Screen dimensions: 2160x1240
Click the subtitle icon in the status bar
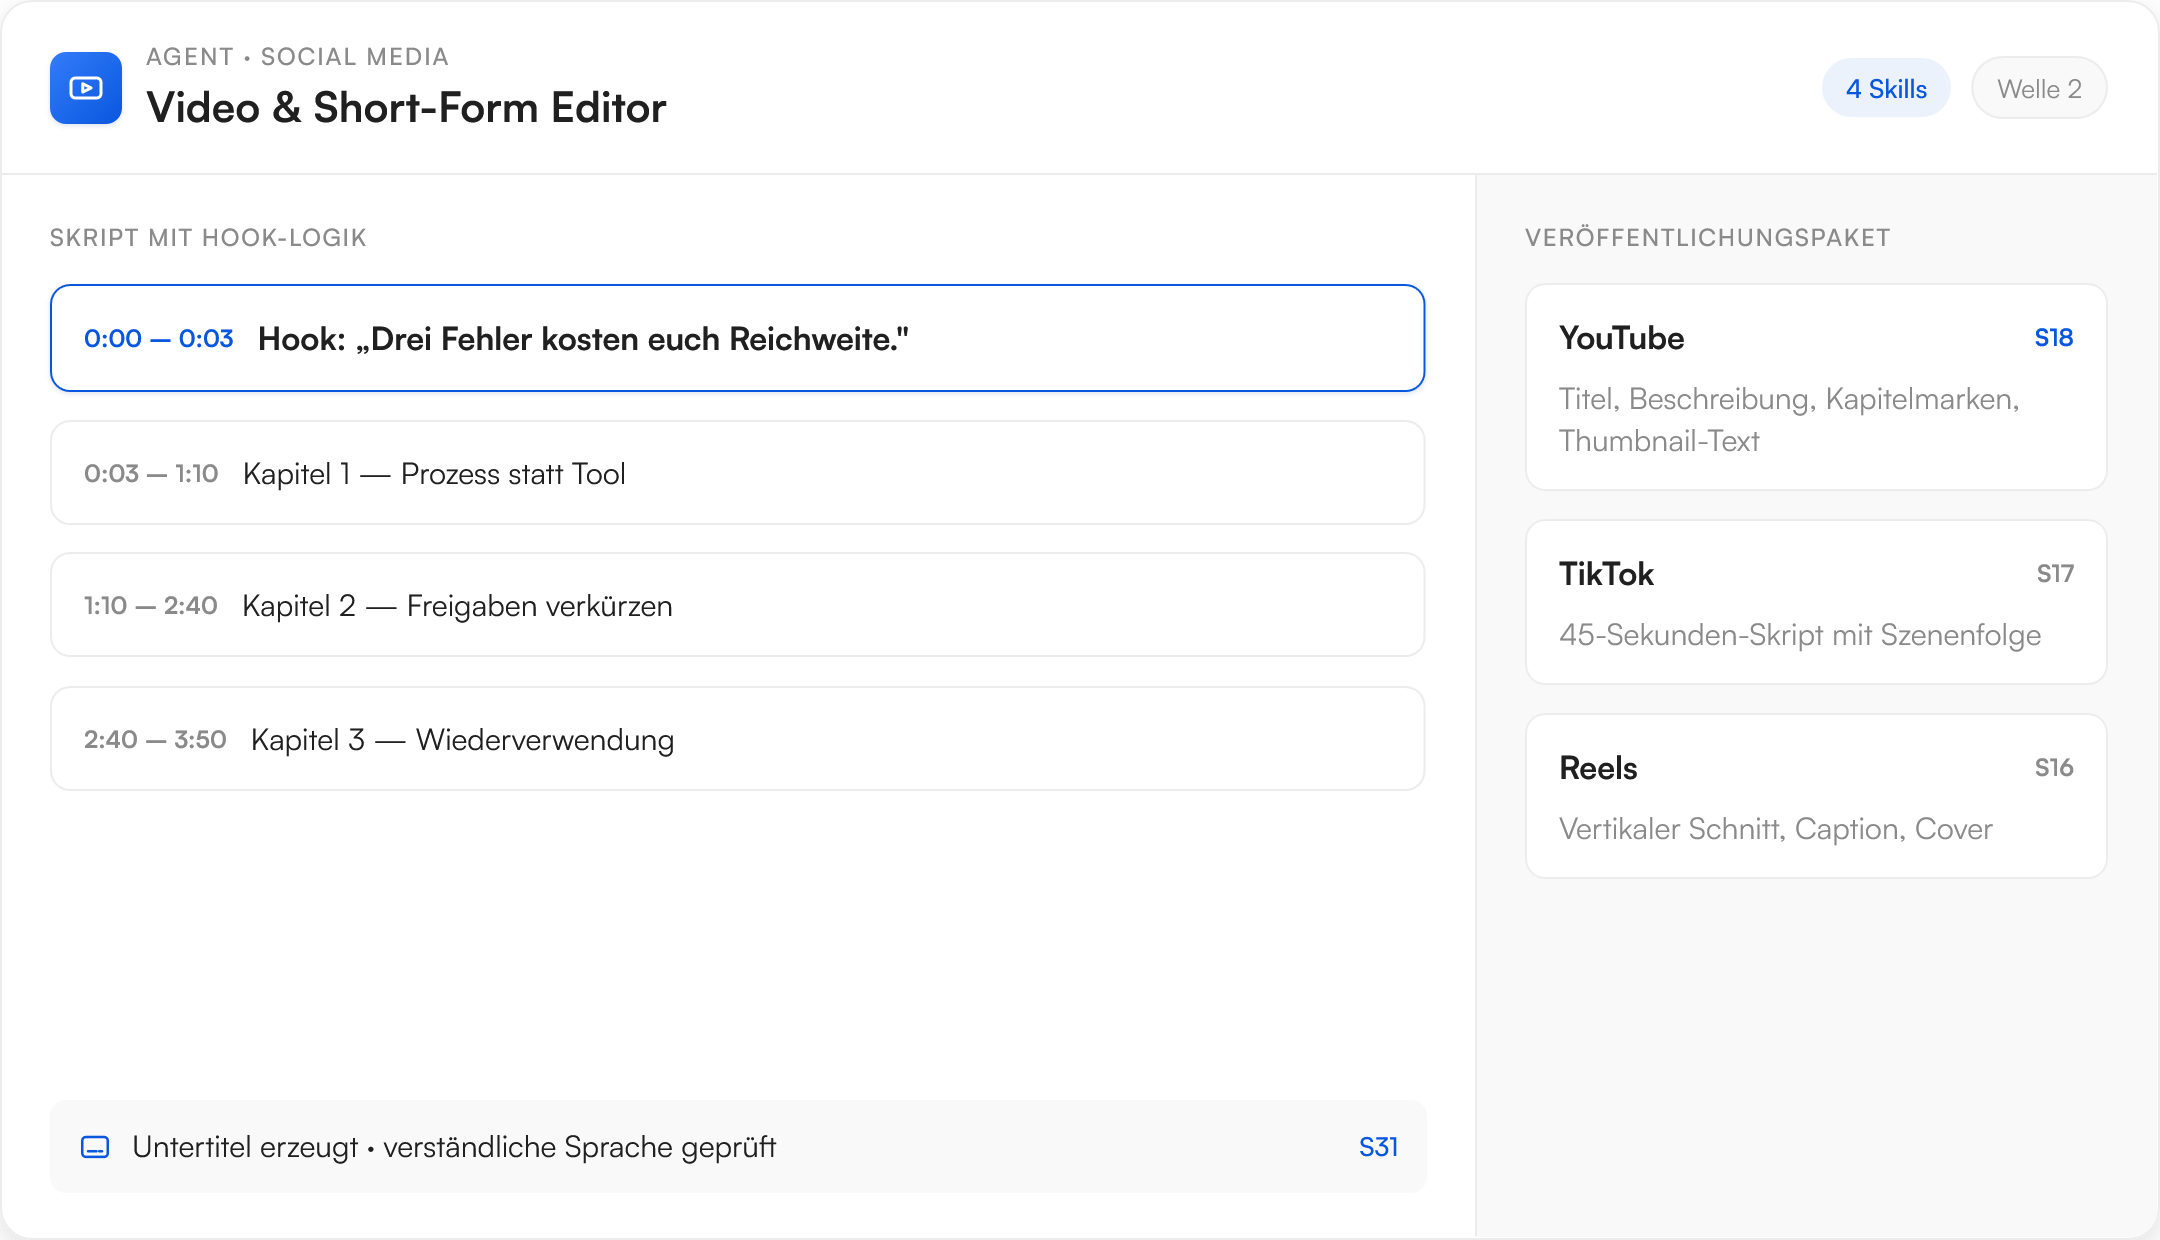[95, 1147]
